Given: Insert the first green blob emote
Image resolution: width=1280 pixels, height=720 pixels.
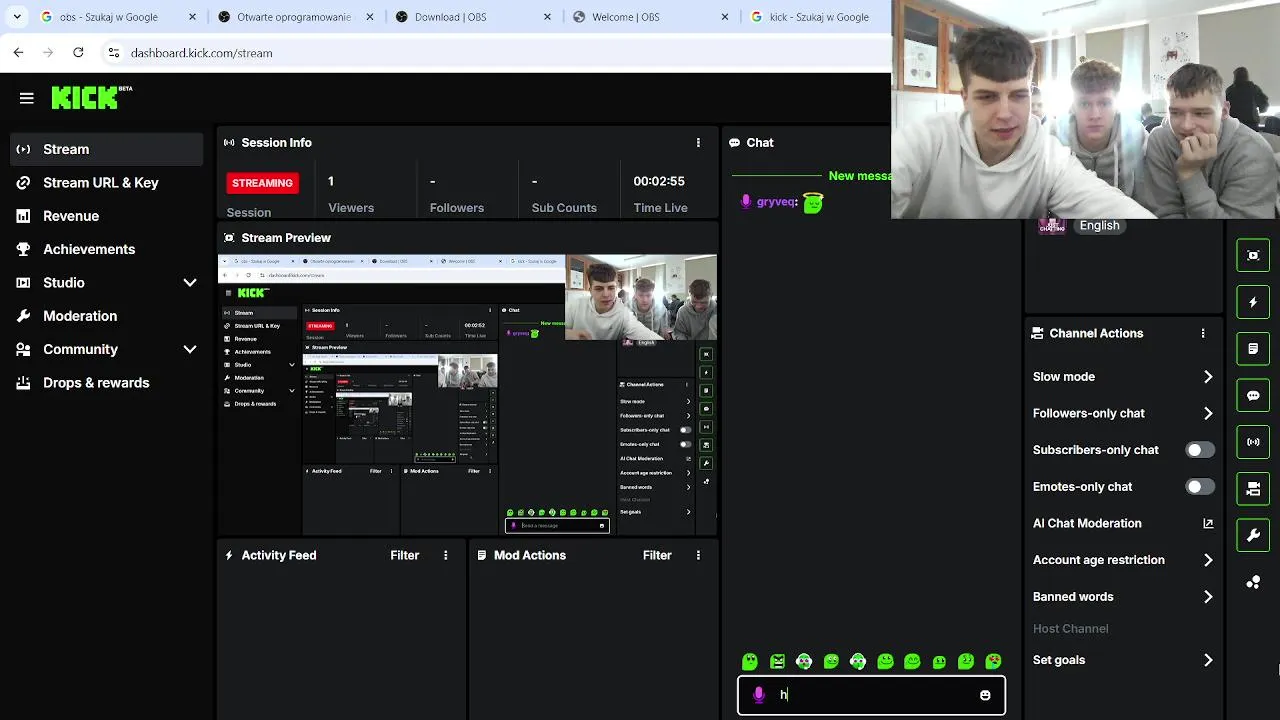Looking at the screenshot, I should pos(750,661).
